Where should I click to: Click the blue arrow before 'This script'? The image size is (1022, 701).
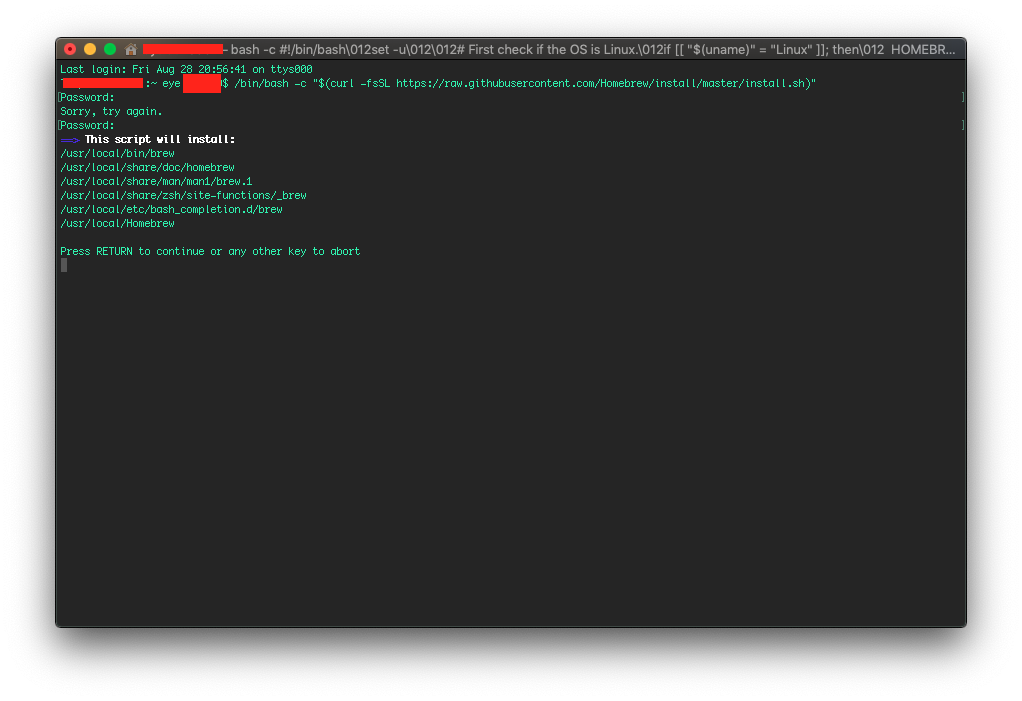70,140
